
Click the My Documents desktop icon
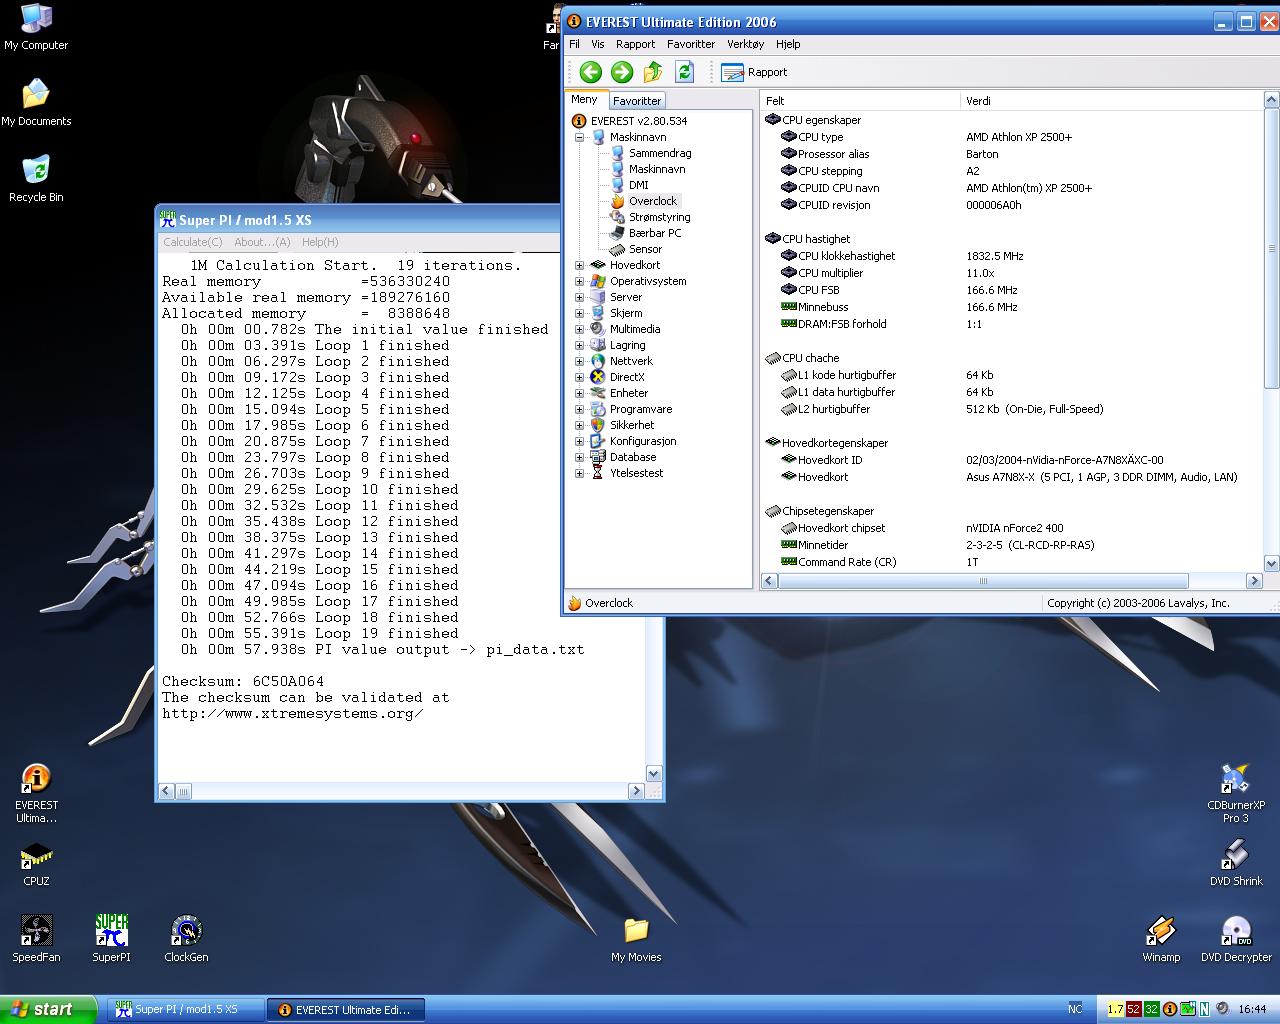[x=36, y=102]
